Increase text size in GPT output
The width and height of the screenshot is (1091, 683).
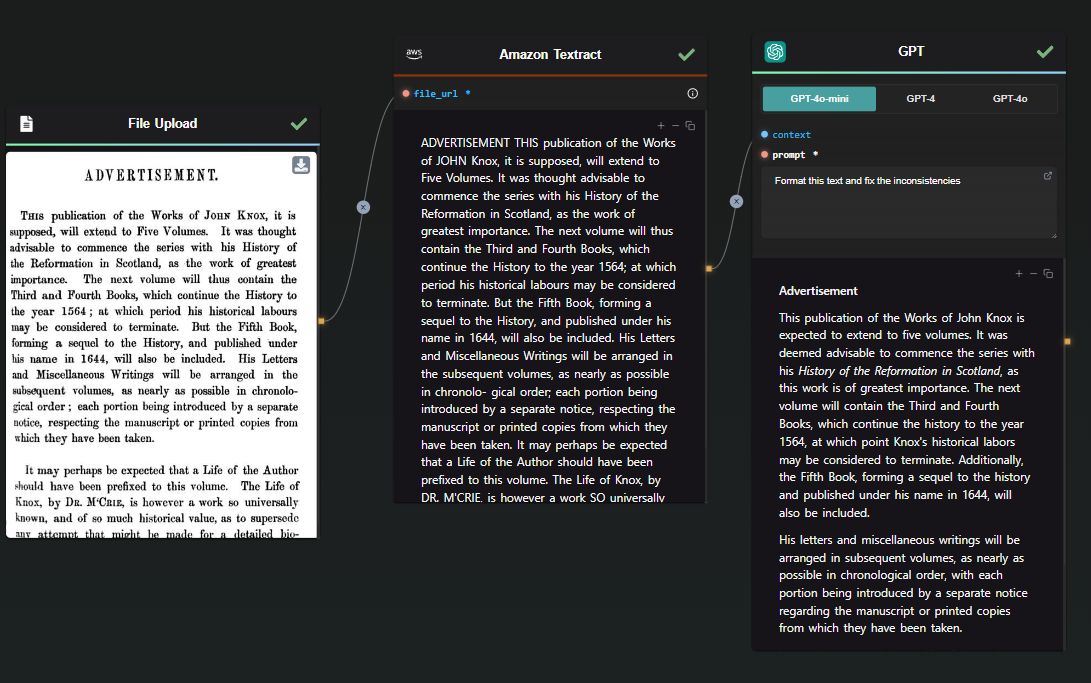click(x=1019, y=274)
